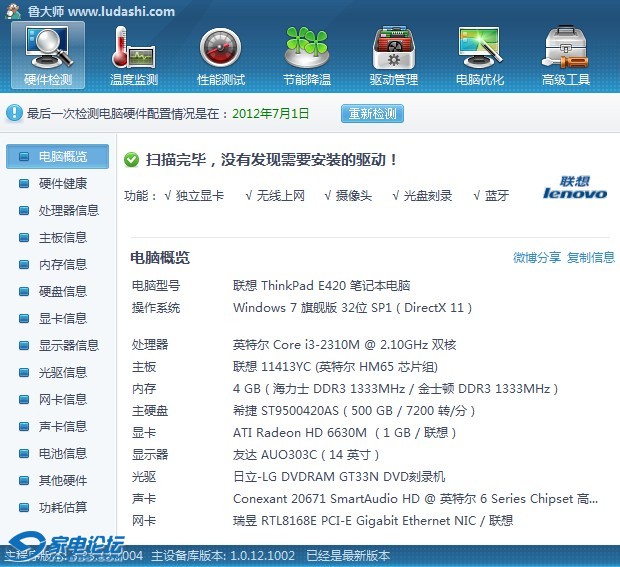This screenshot has height=567, width=620.
Task: Click the 微博分享 share link
Action: [x=537, y=257]
